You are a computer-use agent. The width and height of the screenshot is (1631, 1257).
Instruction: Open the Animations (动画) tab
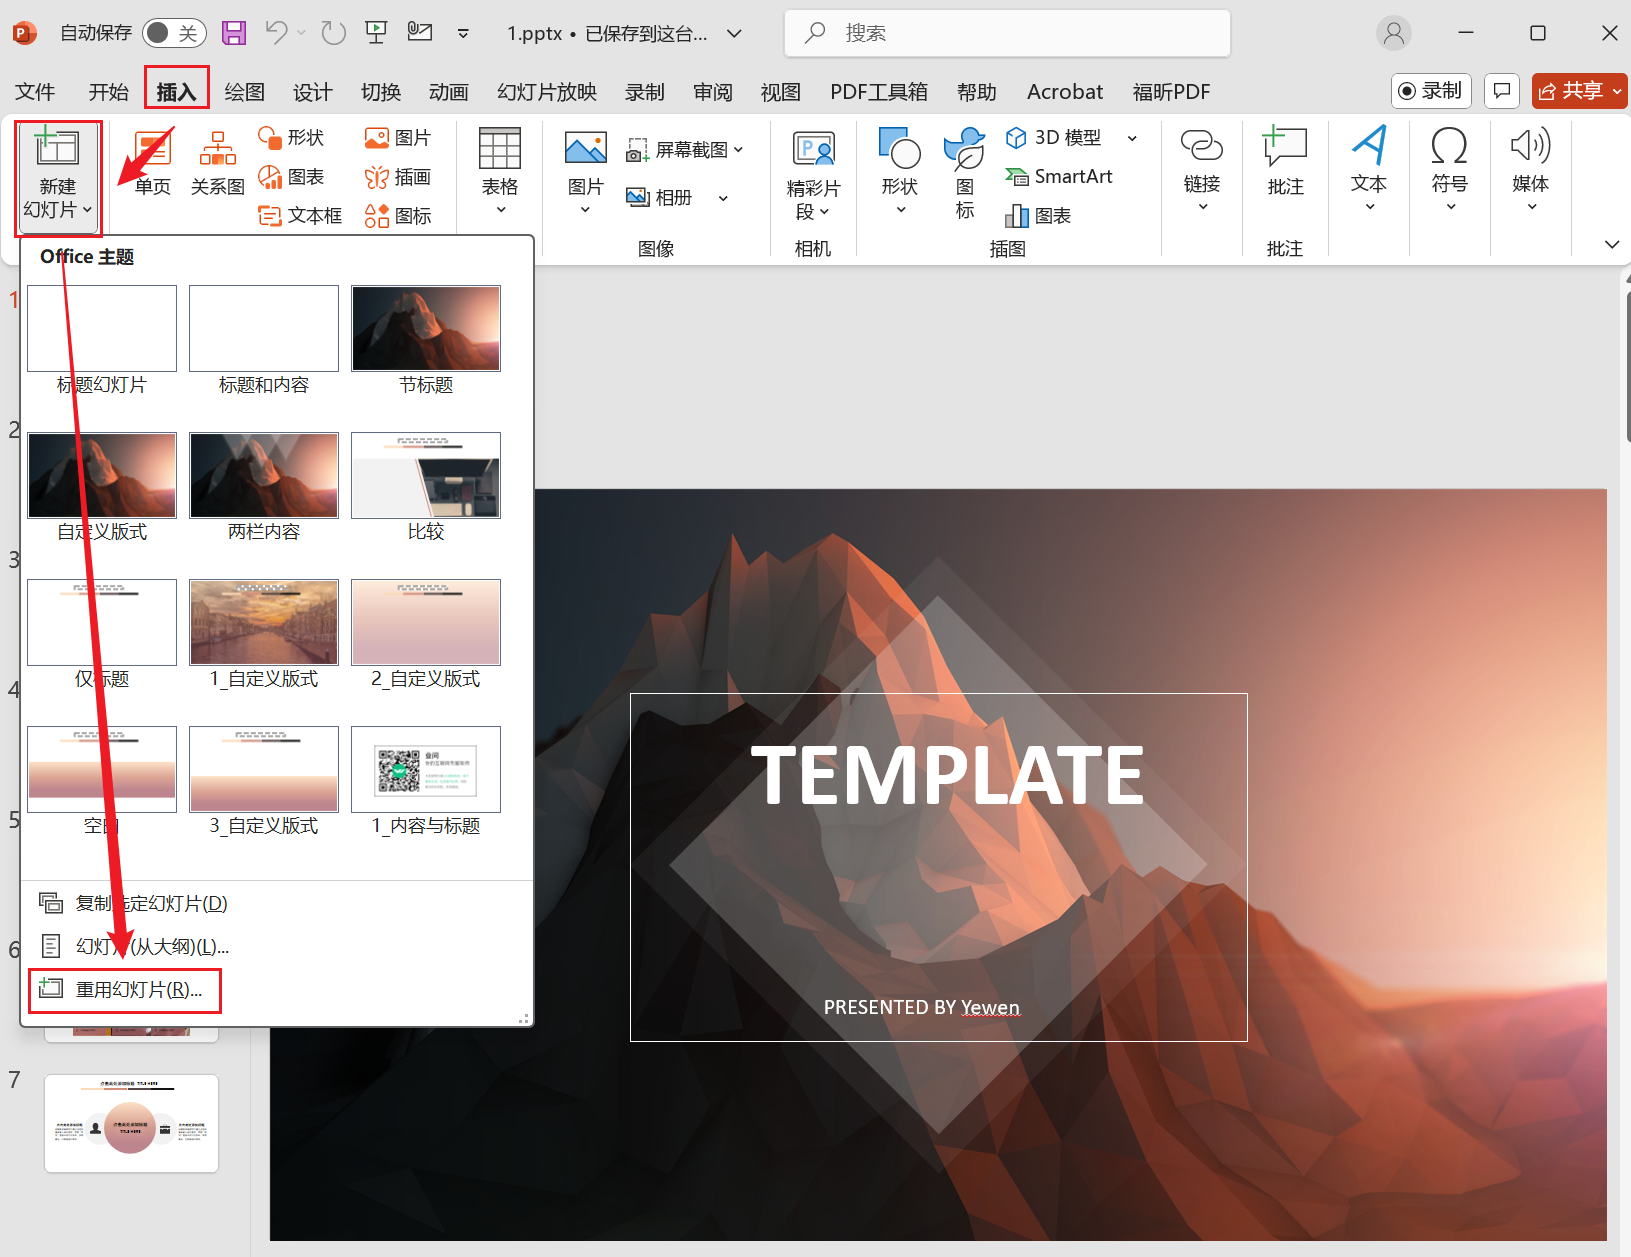[448, 92]
